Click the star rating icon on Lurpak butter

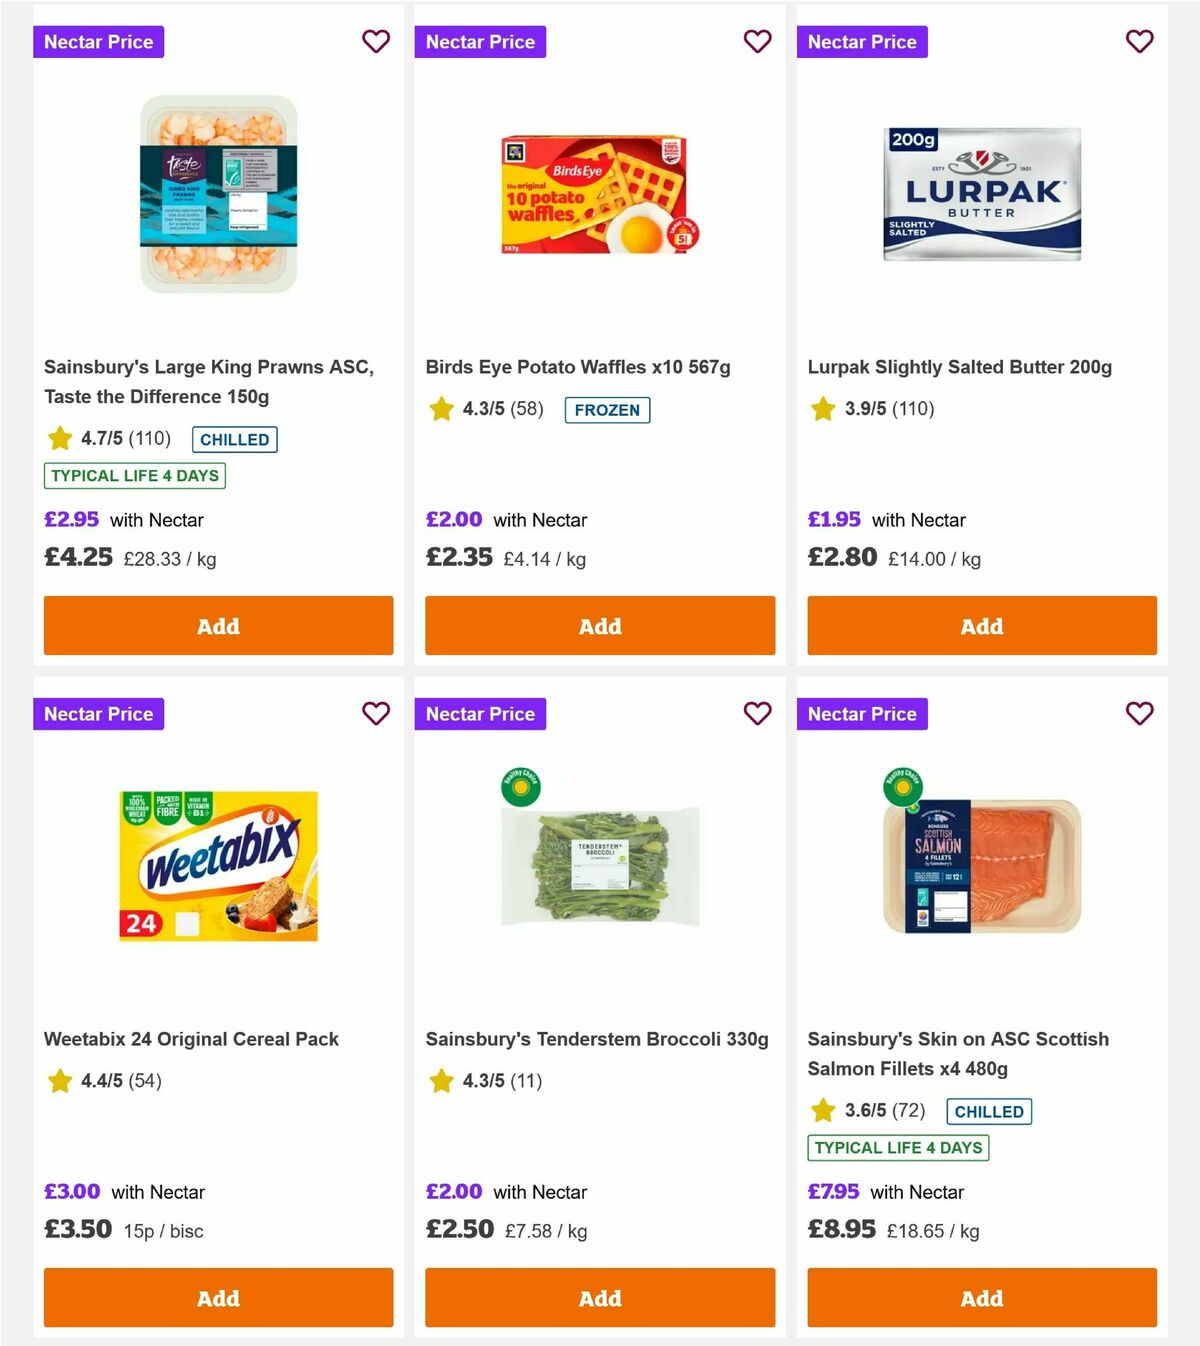pyautogui.click(x=823, y=408)
